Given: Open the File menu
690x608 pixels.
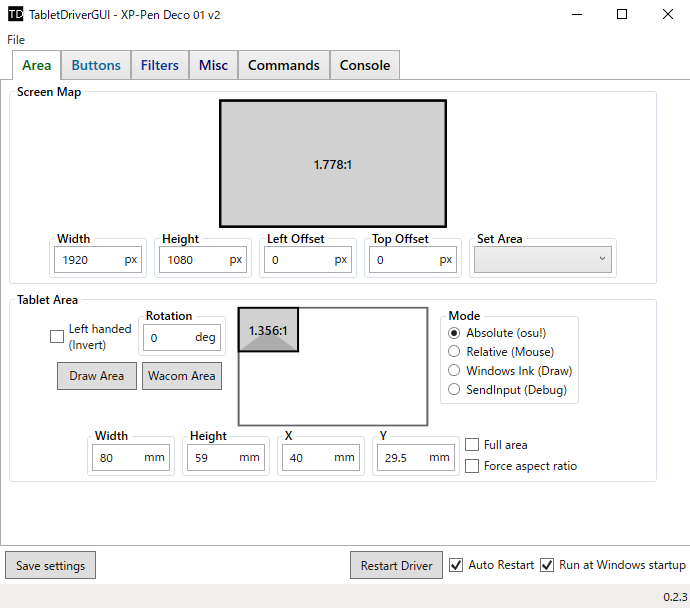Looking at the screenshot, I should tap(16, 40).
